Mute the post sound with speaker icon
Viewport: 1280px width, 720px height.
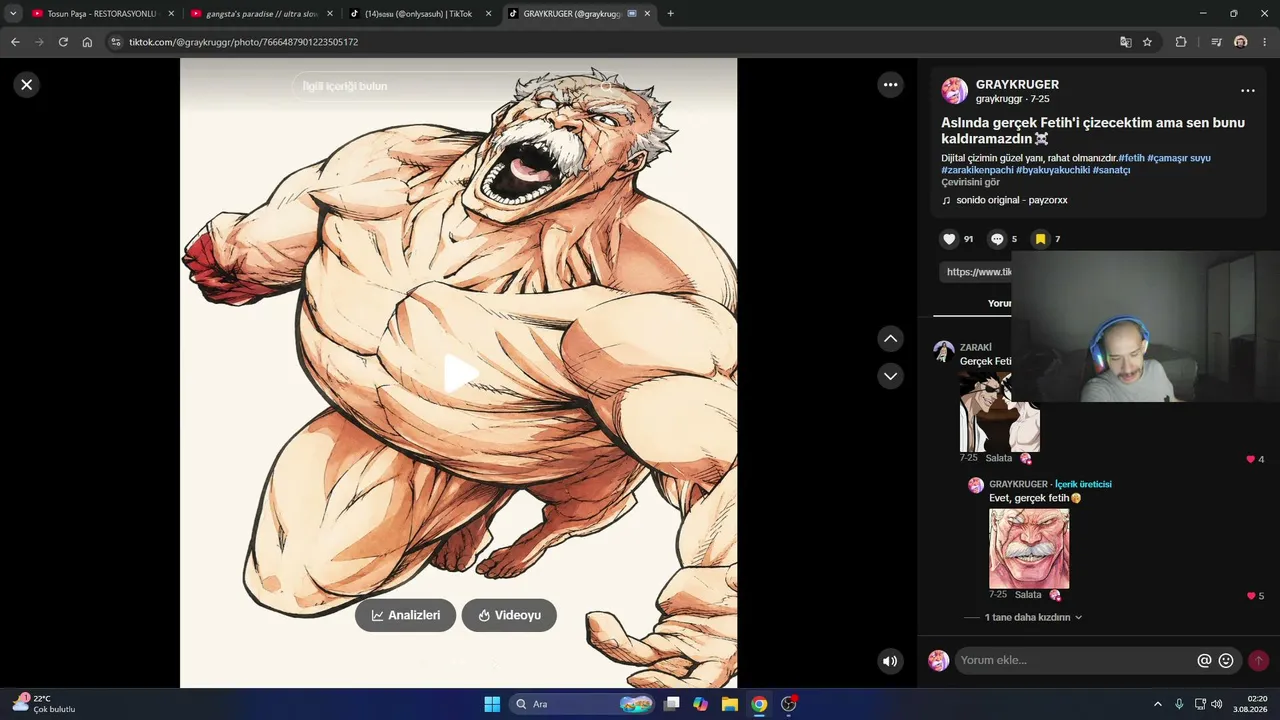click(x=890, y=661)
